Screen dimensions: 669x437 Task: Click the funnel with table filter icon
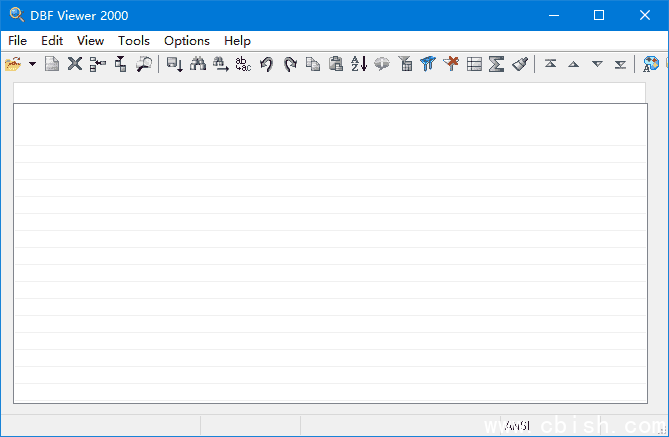405,64
